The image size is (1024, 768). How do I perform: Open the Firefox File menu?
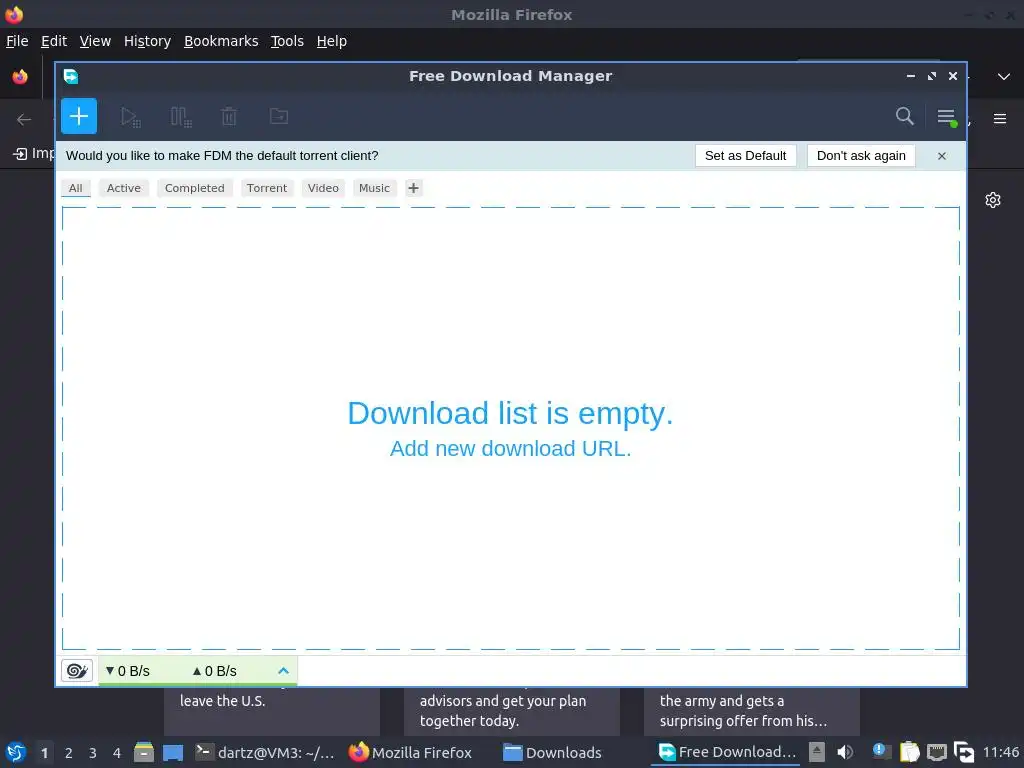tap(17, 41)
